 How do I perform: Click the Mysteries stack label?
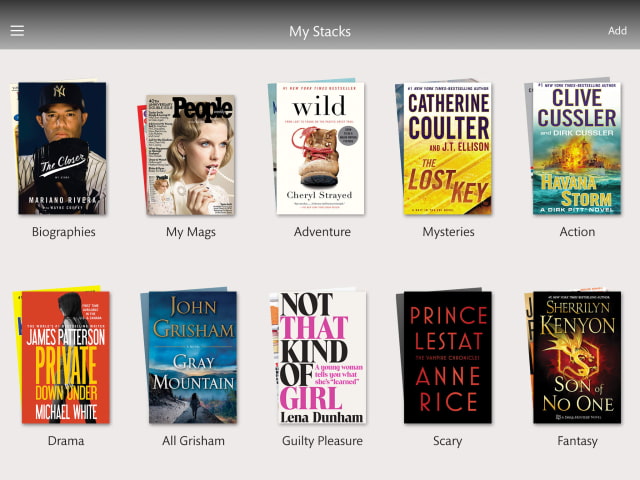point(450,232)
